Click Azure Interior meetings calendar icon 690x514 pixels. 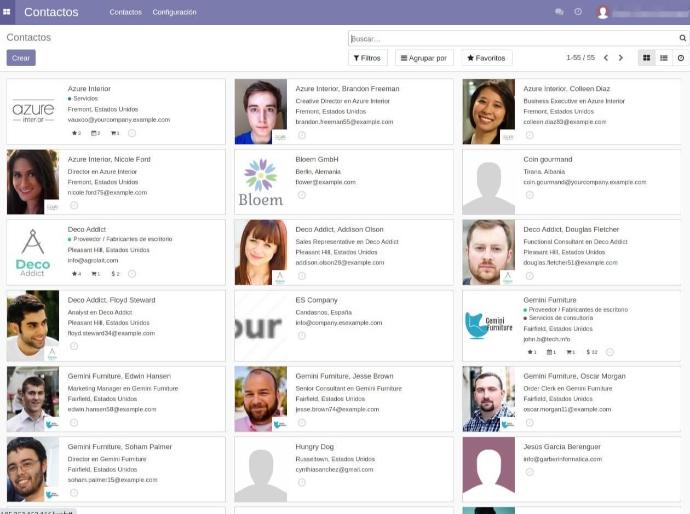pos(95,133)
